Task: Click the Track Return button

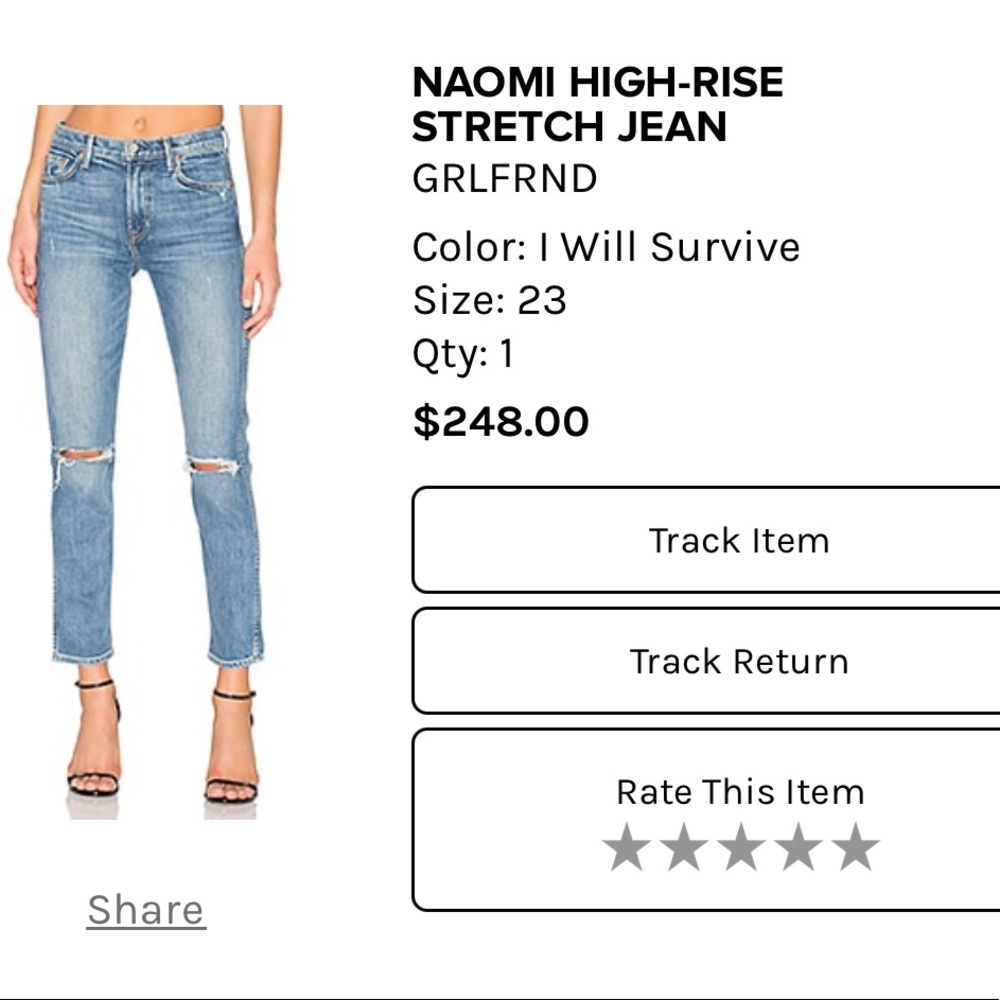Action: click(740, 661)
